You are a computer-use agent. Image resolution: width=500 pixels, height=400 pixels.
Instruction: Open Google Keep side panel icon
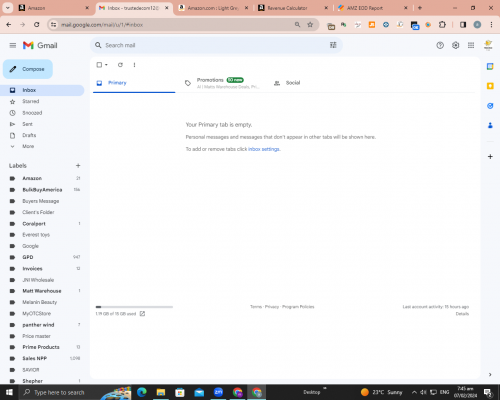(490, 86)
